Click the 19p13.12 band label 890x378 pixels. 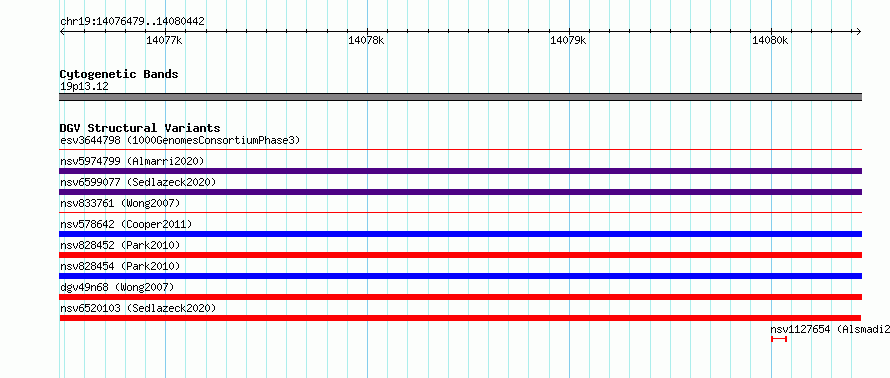[x=84, y=87]
